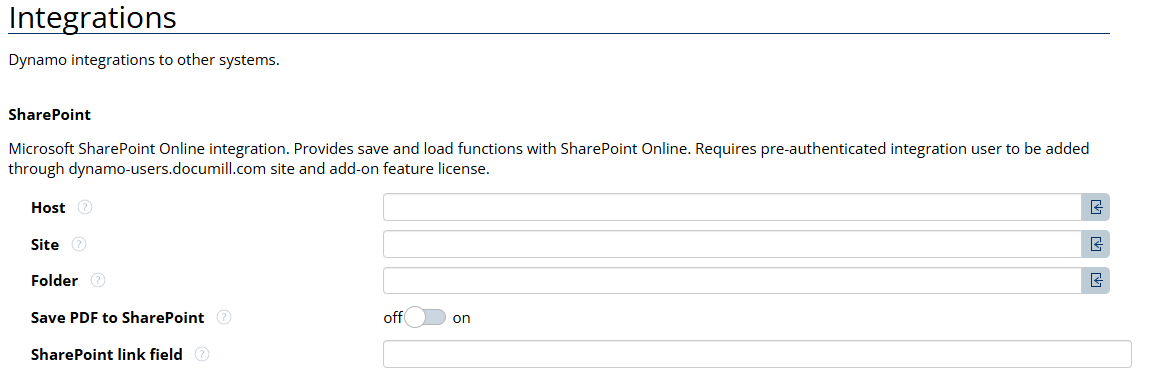Open the help icon next to Site
This screenshot has height=381, width=1149.
click(78, 244)
